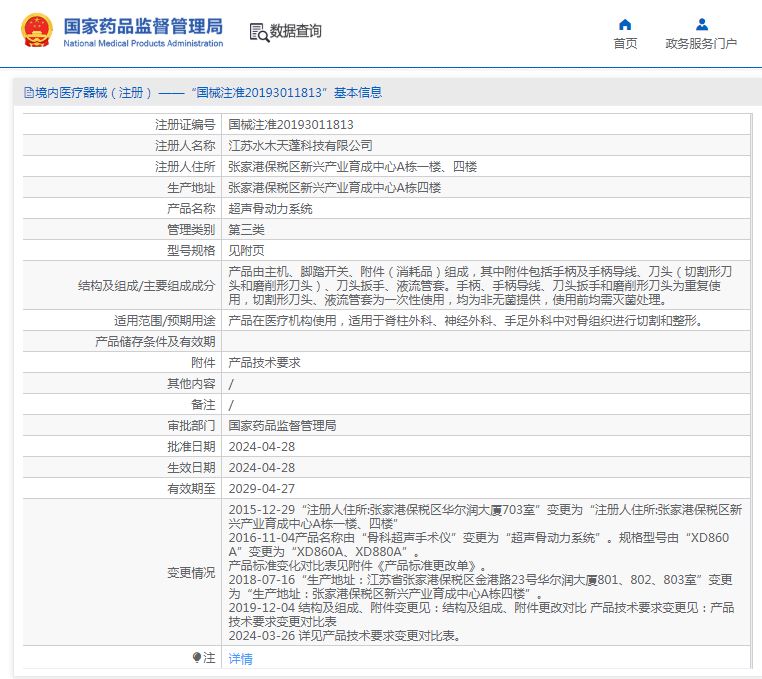Click the 其他内容 row label

pos(191,383)
